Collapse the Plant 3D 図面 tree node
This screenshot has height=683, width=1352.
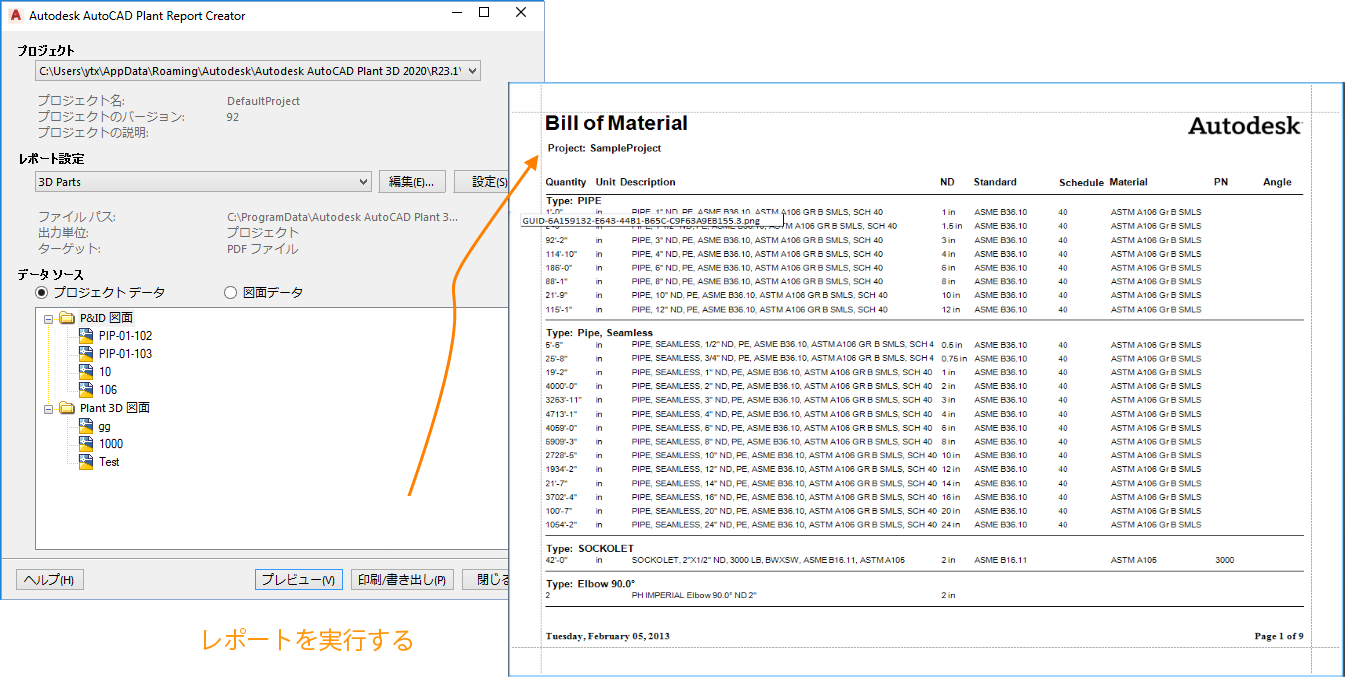(x=48, y=407)
